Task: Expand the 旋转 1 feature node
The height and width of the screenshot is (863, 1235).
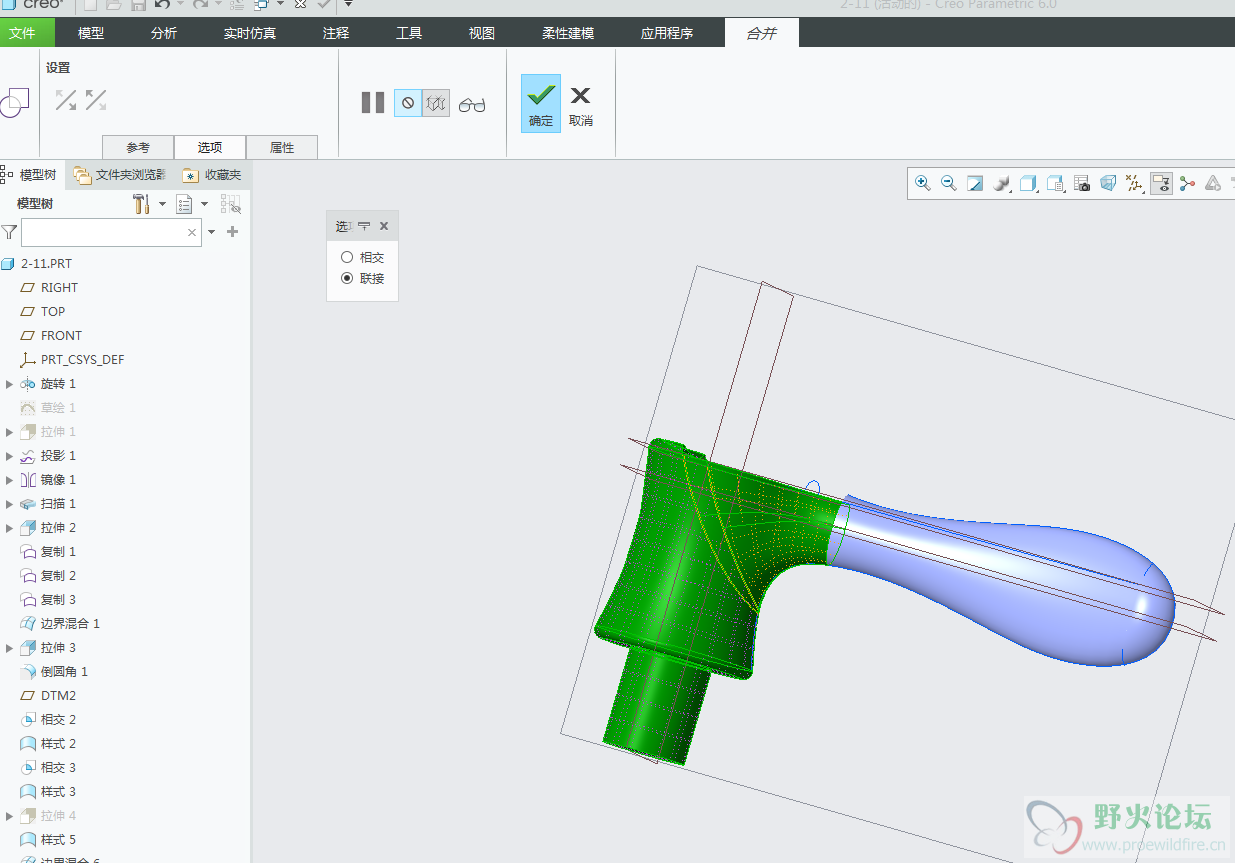Action: click(10, 384)
